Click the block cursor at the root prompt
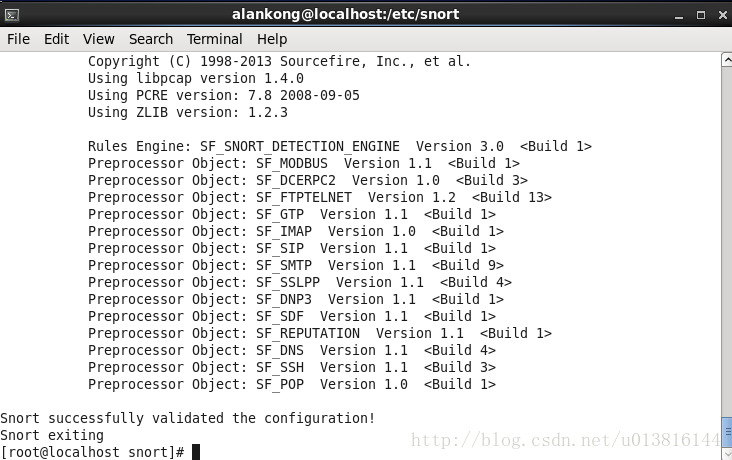Viewport: 732px width, 460px height. (196, 452)
